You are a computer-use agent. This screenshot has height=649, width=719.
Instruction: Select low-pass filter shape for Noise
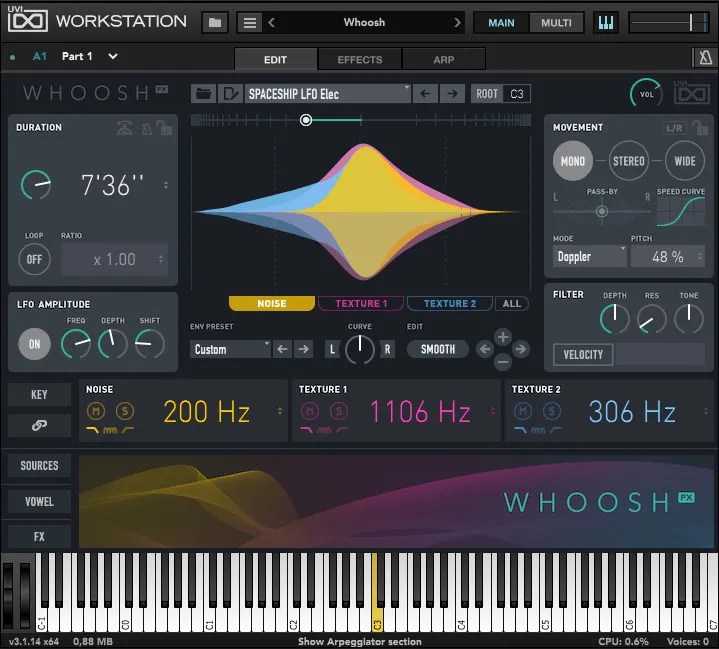click(x=93, y=430)
